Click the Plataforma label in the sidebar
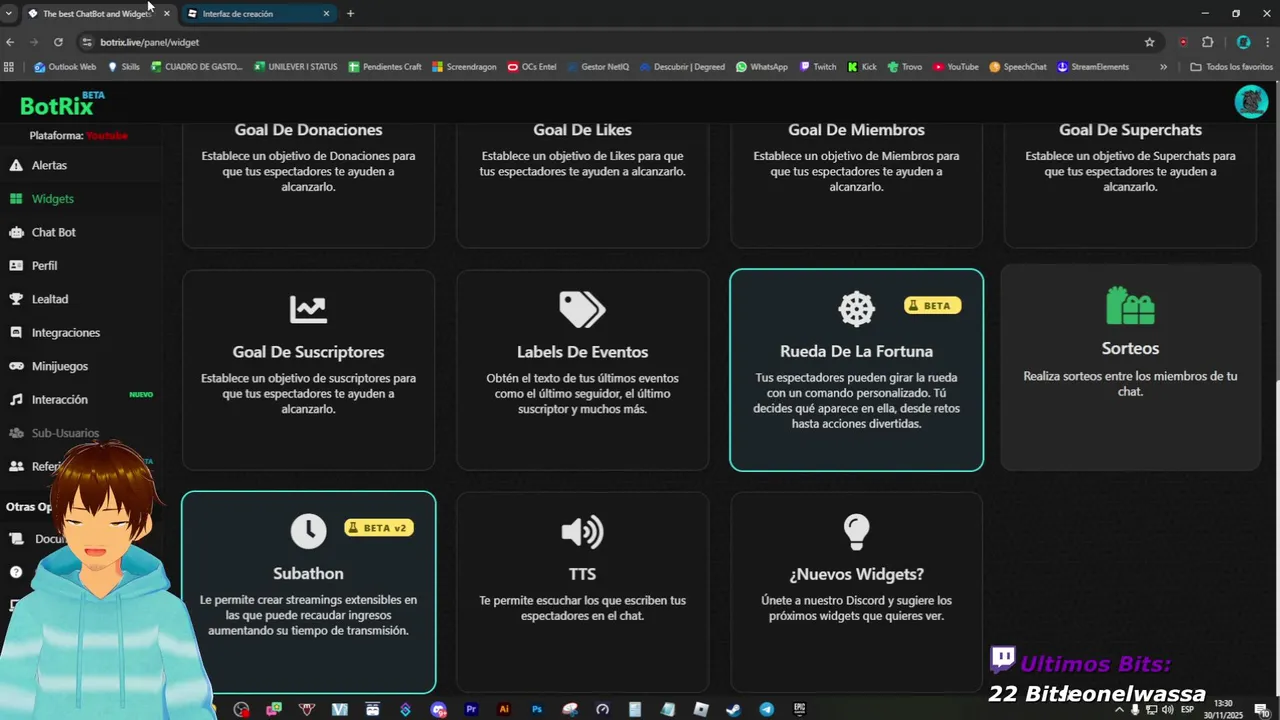1280x720 pixels. 78,135
